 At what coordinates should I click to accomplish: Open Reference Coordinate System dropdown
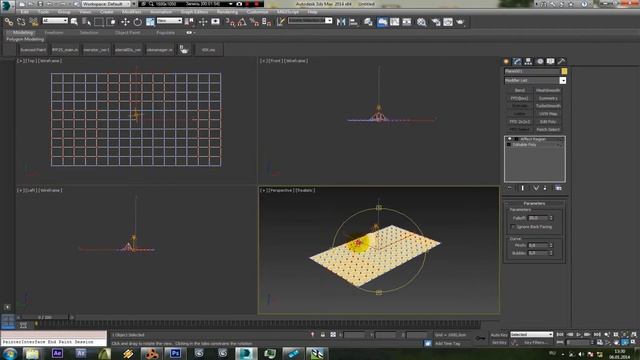tap(169, 21)
